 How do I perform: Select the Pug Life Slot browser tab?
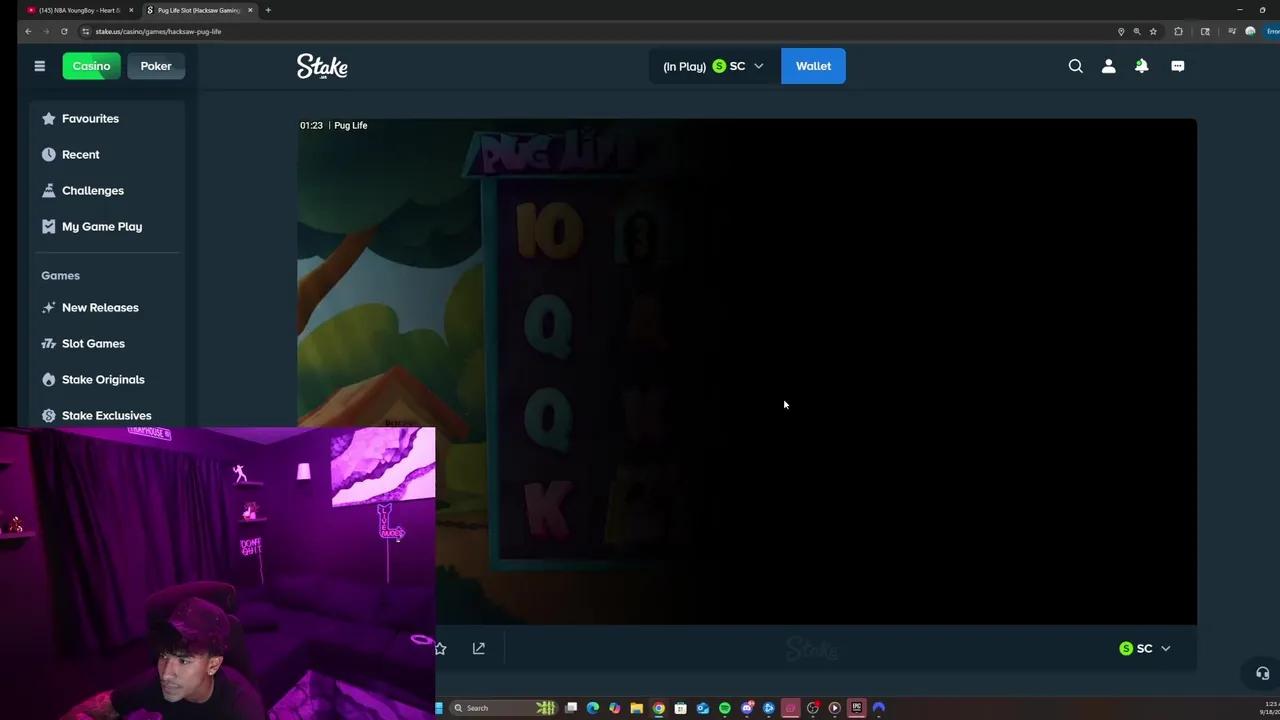tap(198, 10)
